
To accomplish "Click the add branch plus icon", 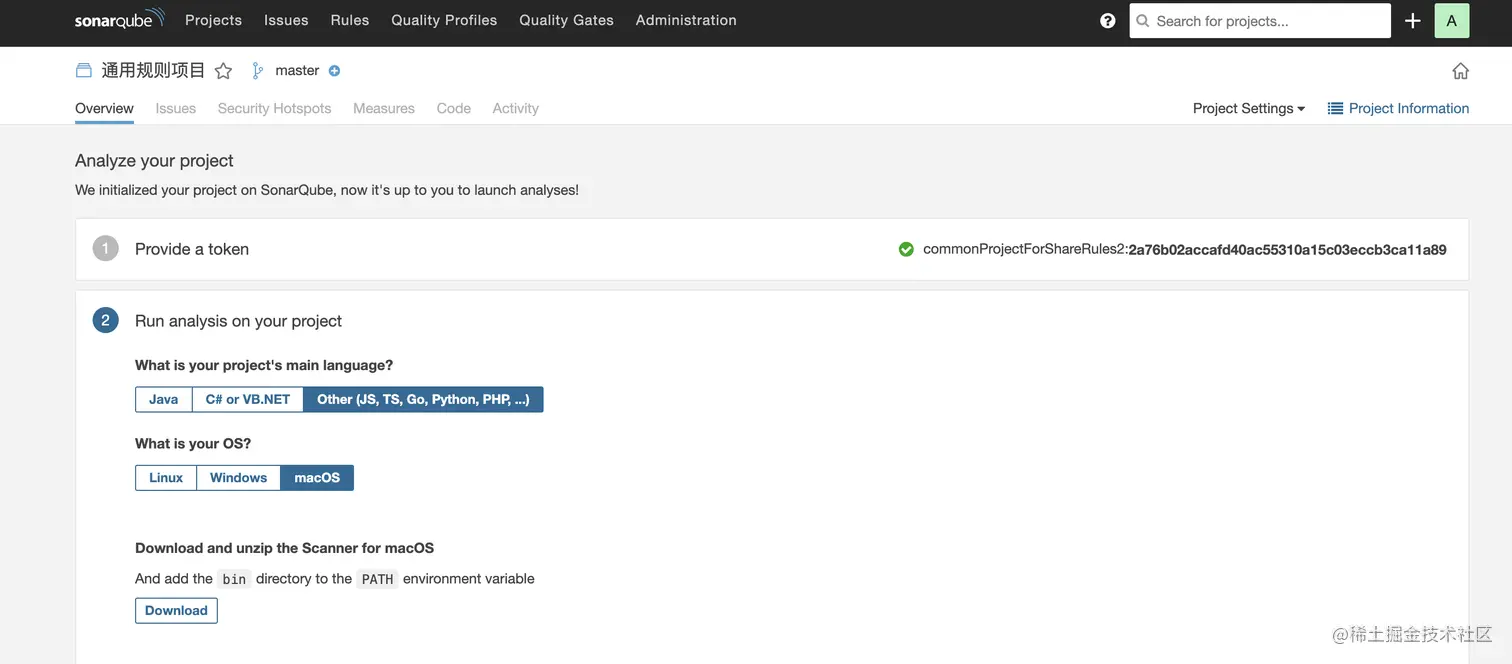I will (334, 71).
